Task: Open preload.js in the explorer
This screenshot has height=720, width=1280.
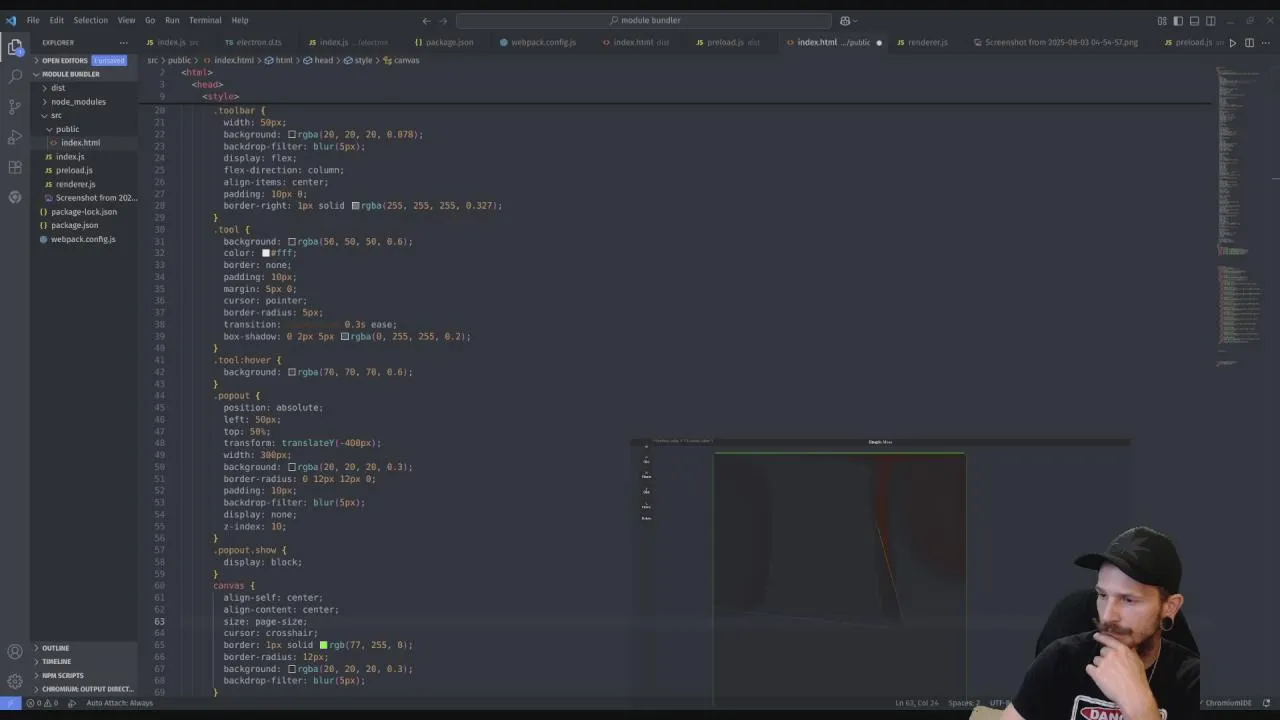Action: [x=74, y=170]
